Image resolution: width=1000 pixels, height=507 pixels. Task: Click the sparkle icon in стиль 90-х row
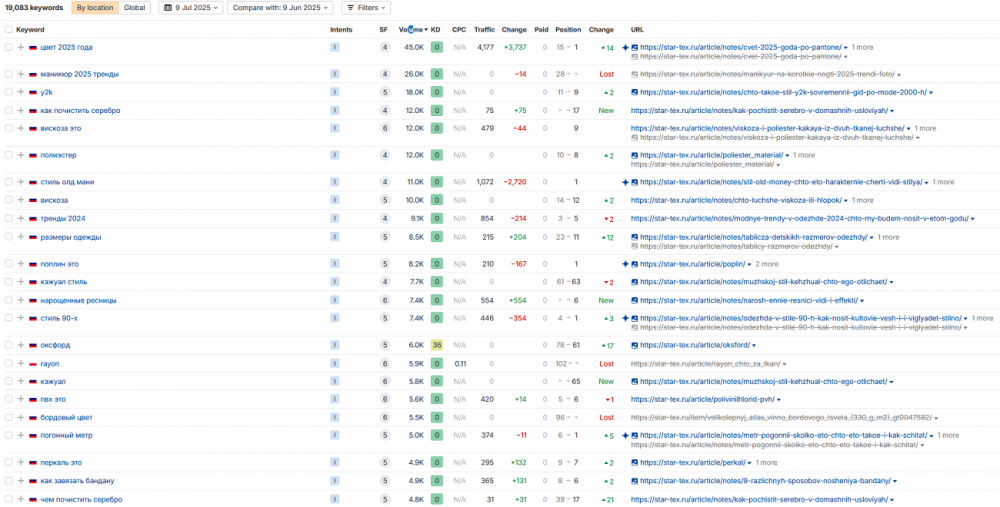point(626,318)
